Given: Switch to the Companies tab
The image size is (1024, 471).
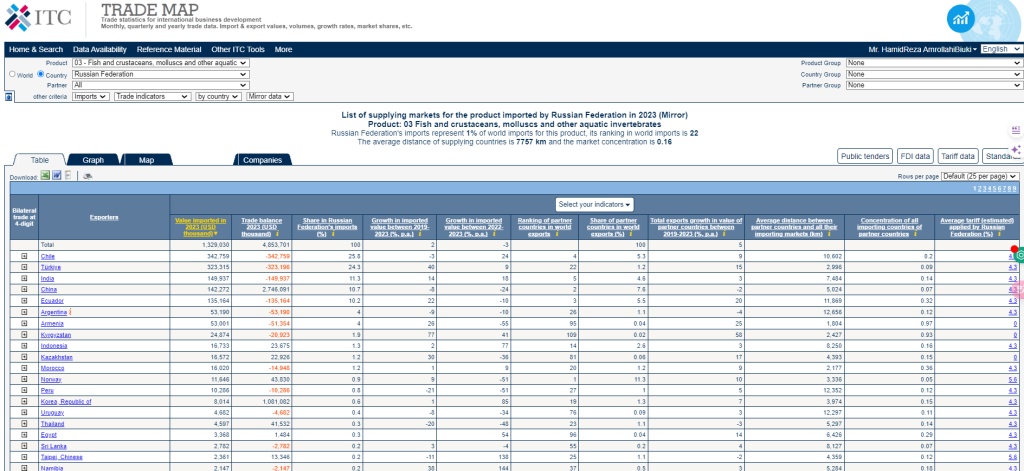Looking at the screenshot, I should click(x=263, y=160).
